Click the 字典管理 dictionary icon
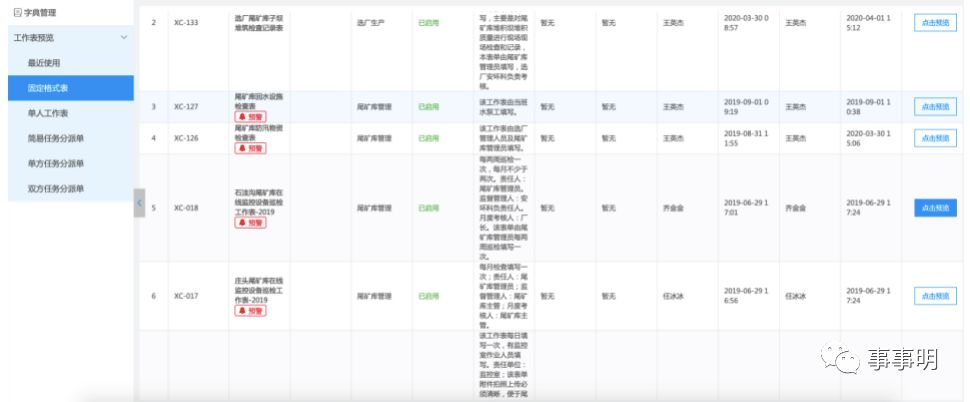Screen dimensions: 970x402 click(x=17, y=13)
